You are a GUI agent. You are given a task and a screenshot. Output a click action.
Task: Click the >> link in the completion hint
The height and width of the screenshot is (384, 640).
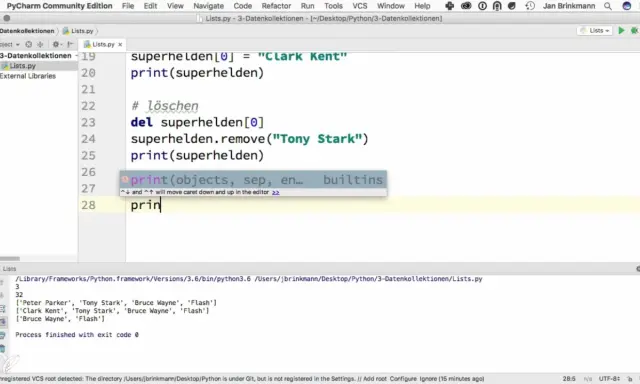(x=276, y=192)
